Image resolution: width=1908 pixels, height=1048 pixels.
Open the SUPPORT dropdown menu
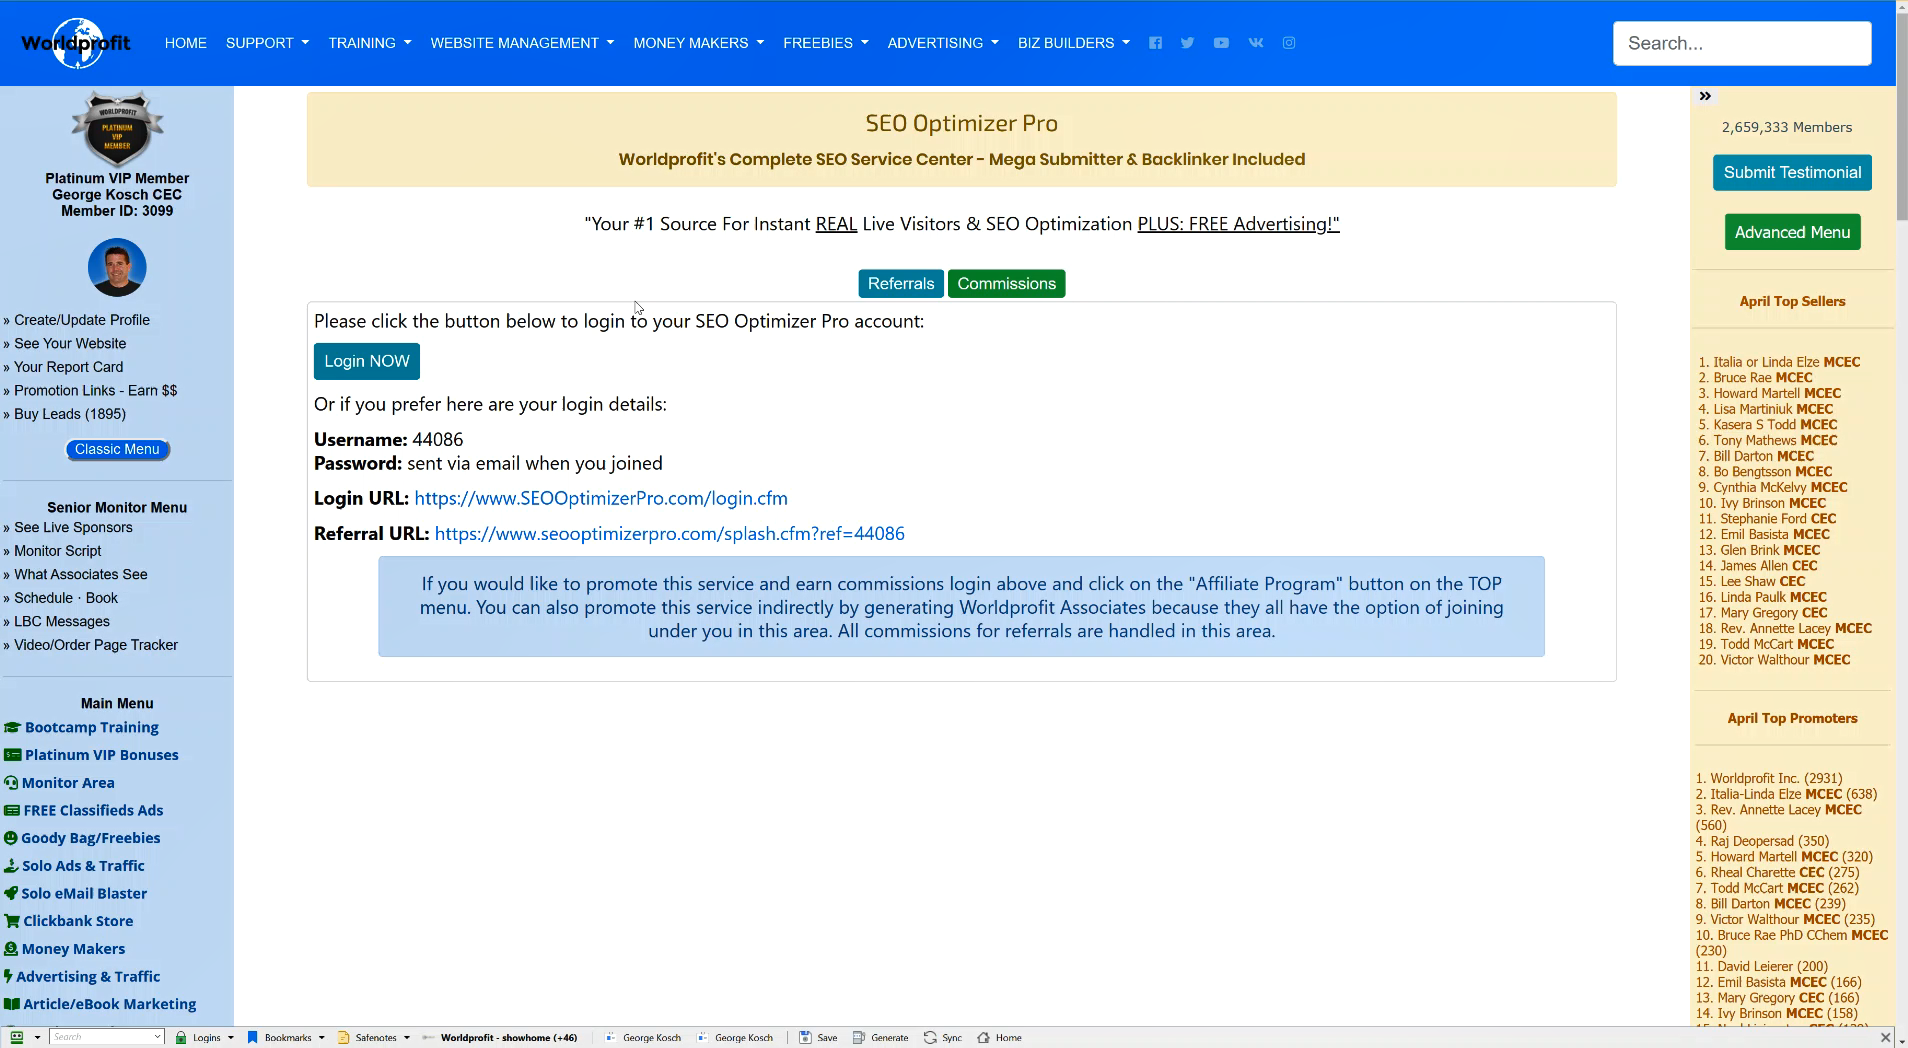pos(267,43)
